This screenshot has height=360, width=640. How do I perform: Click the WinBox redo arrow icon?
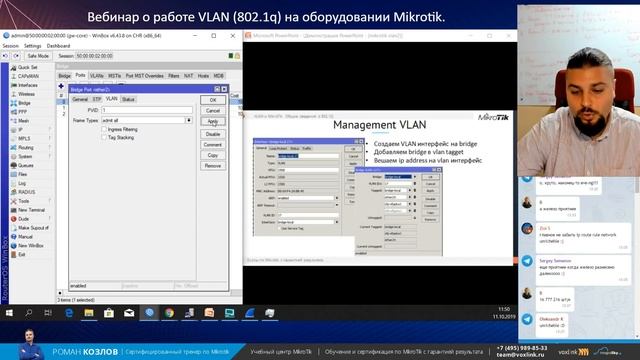[16, 56]
